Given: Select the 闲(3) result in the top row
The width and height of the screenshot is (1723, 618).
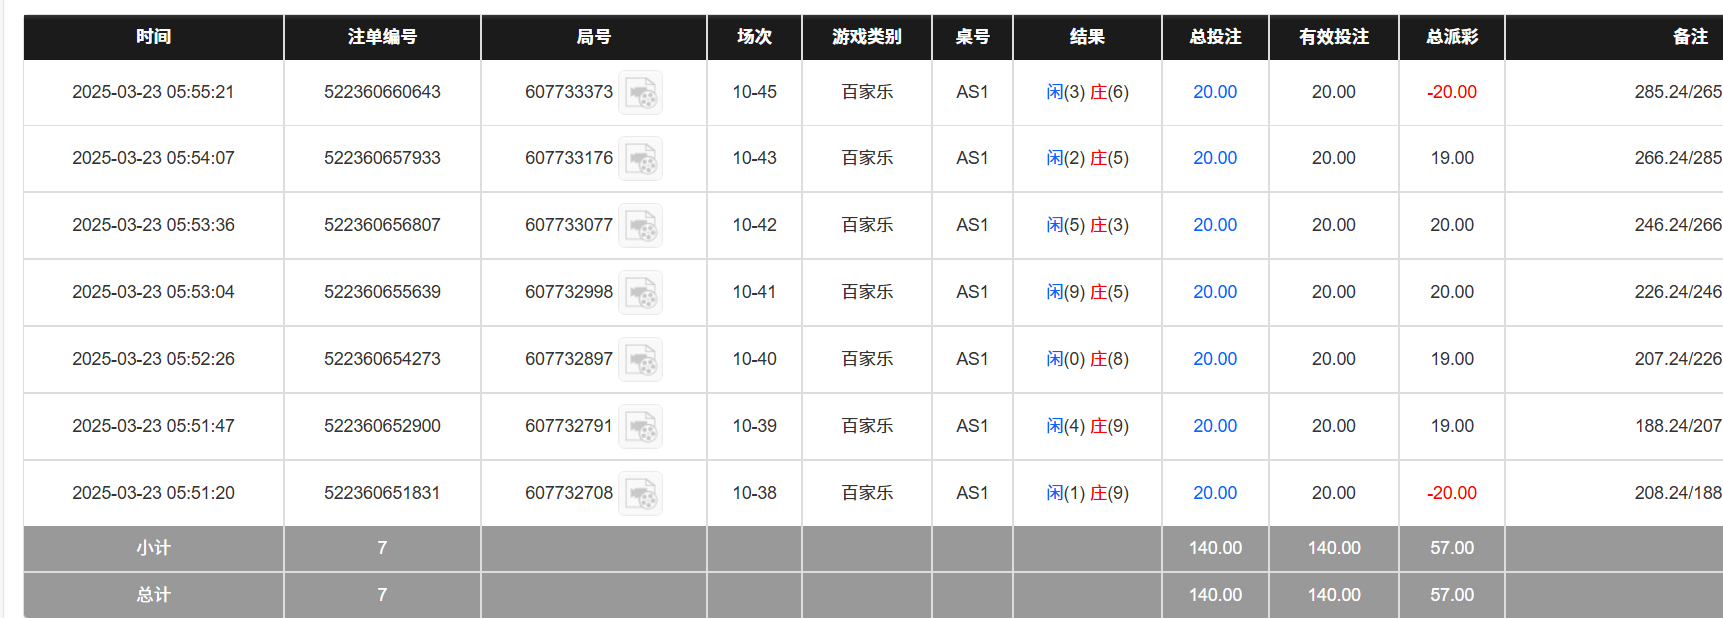Looking at the screenshot, I should point(1063,92).
